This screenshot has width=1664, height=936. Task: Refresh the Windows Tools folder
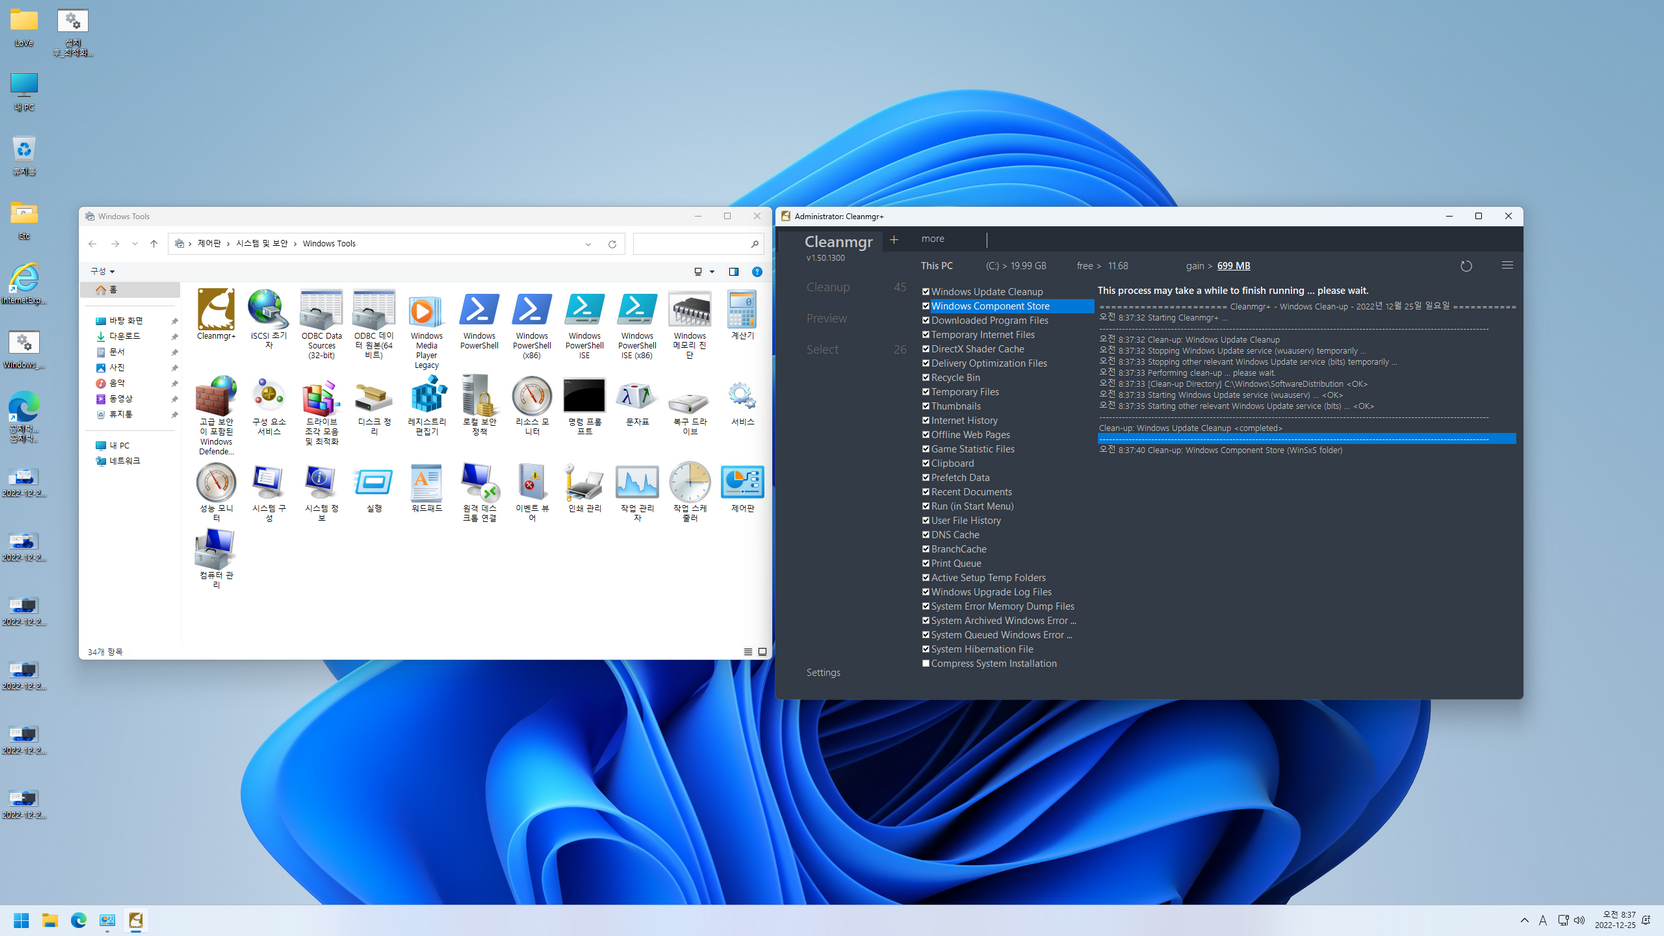click(613, 244)
